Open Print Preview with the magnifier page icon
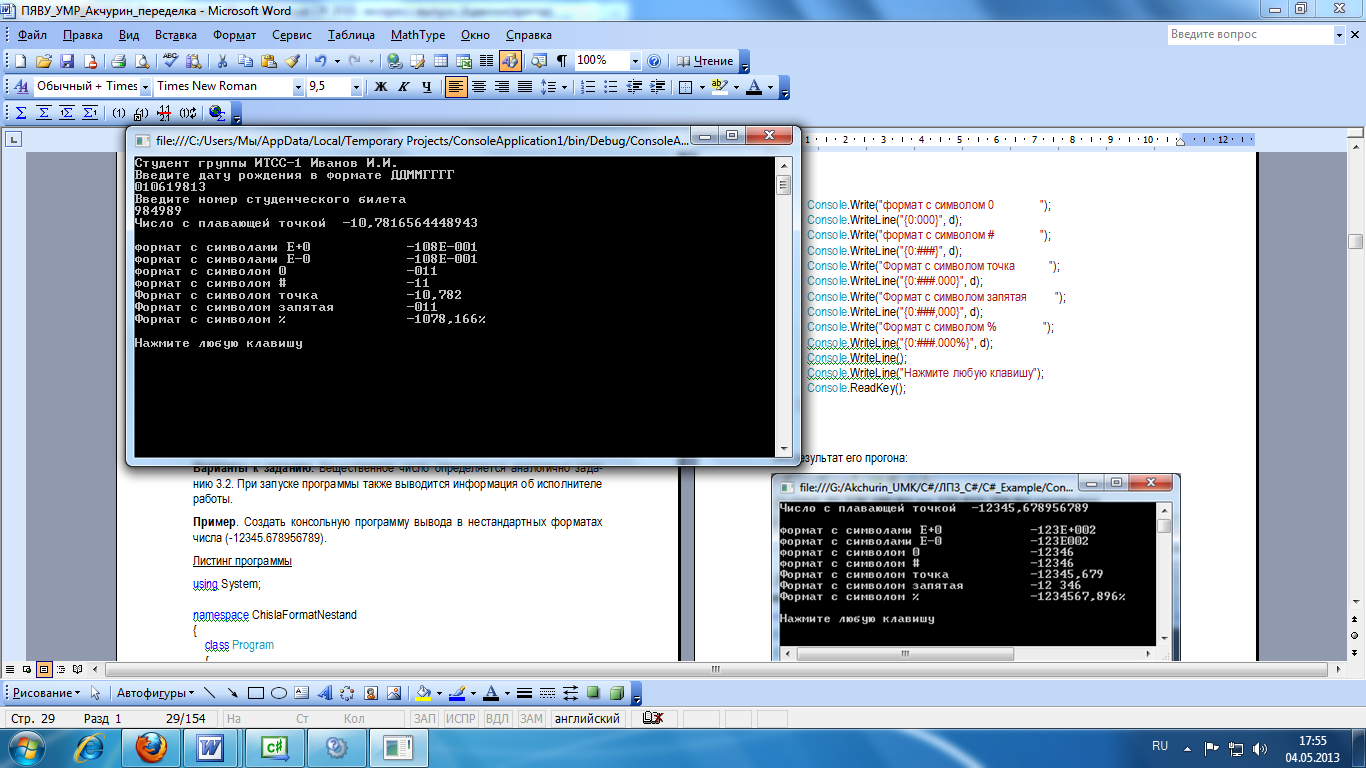This screenshot has height=768, width=1366. 142,61
